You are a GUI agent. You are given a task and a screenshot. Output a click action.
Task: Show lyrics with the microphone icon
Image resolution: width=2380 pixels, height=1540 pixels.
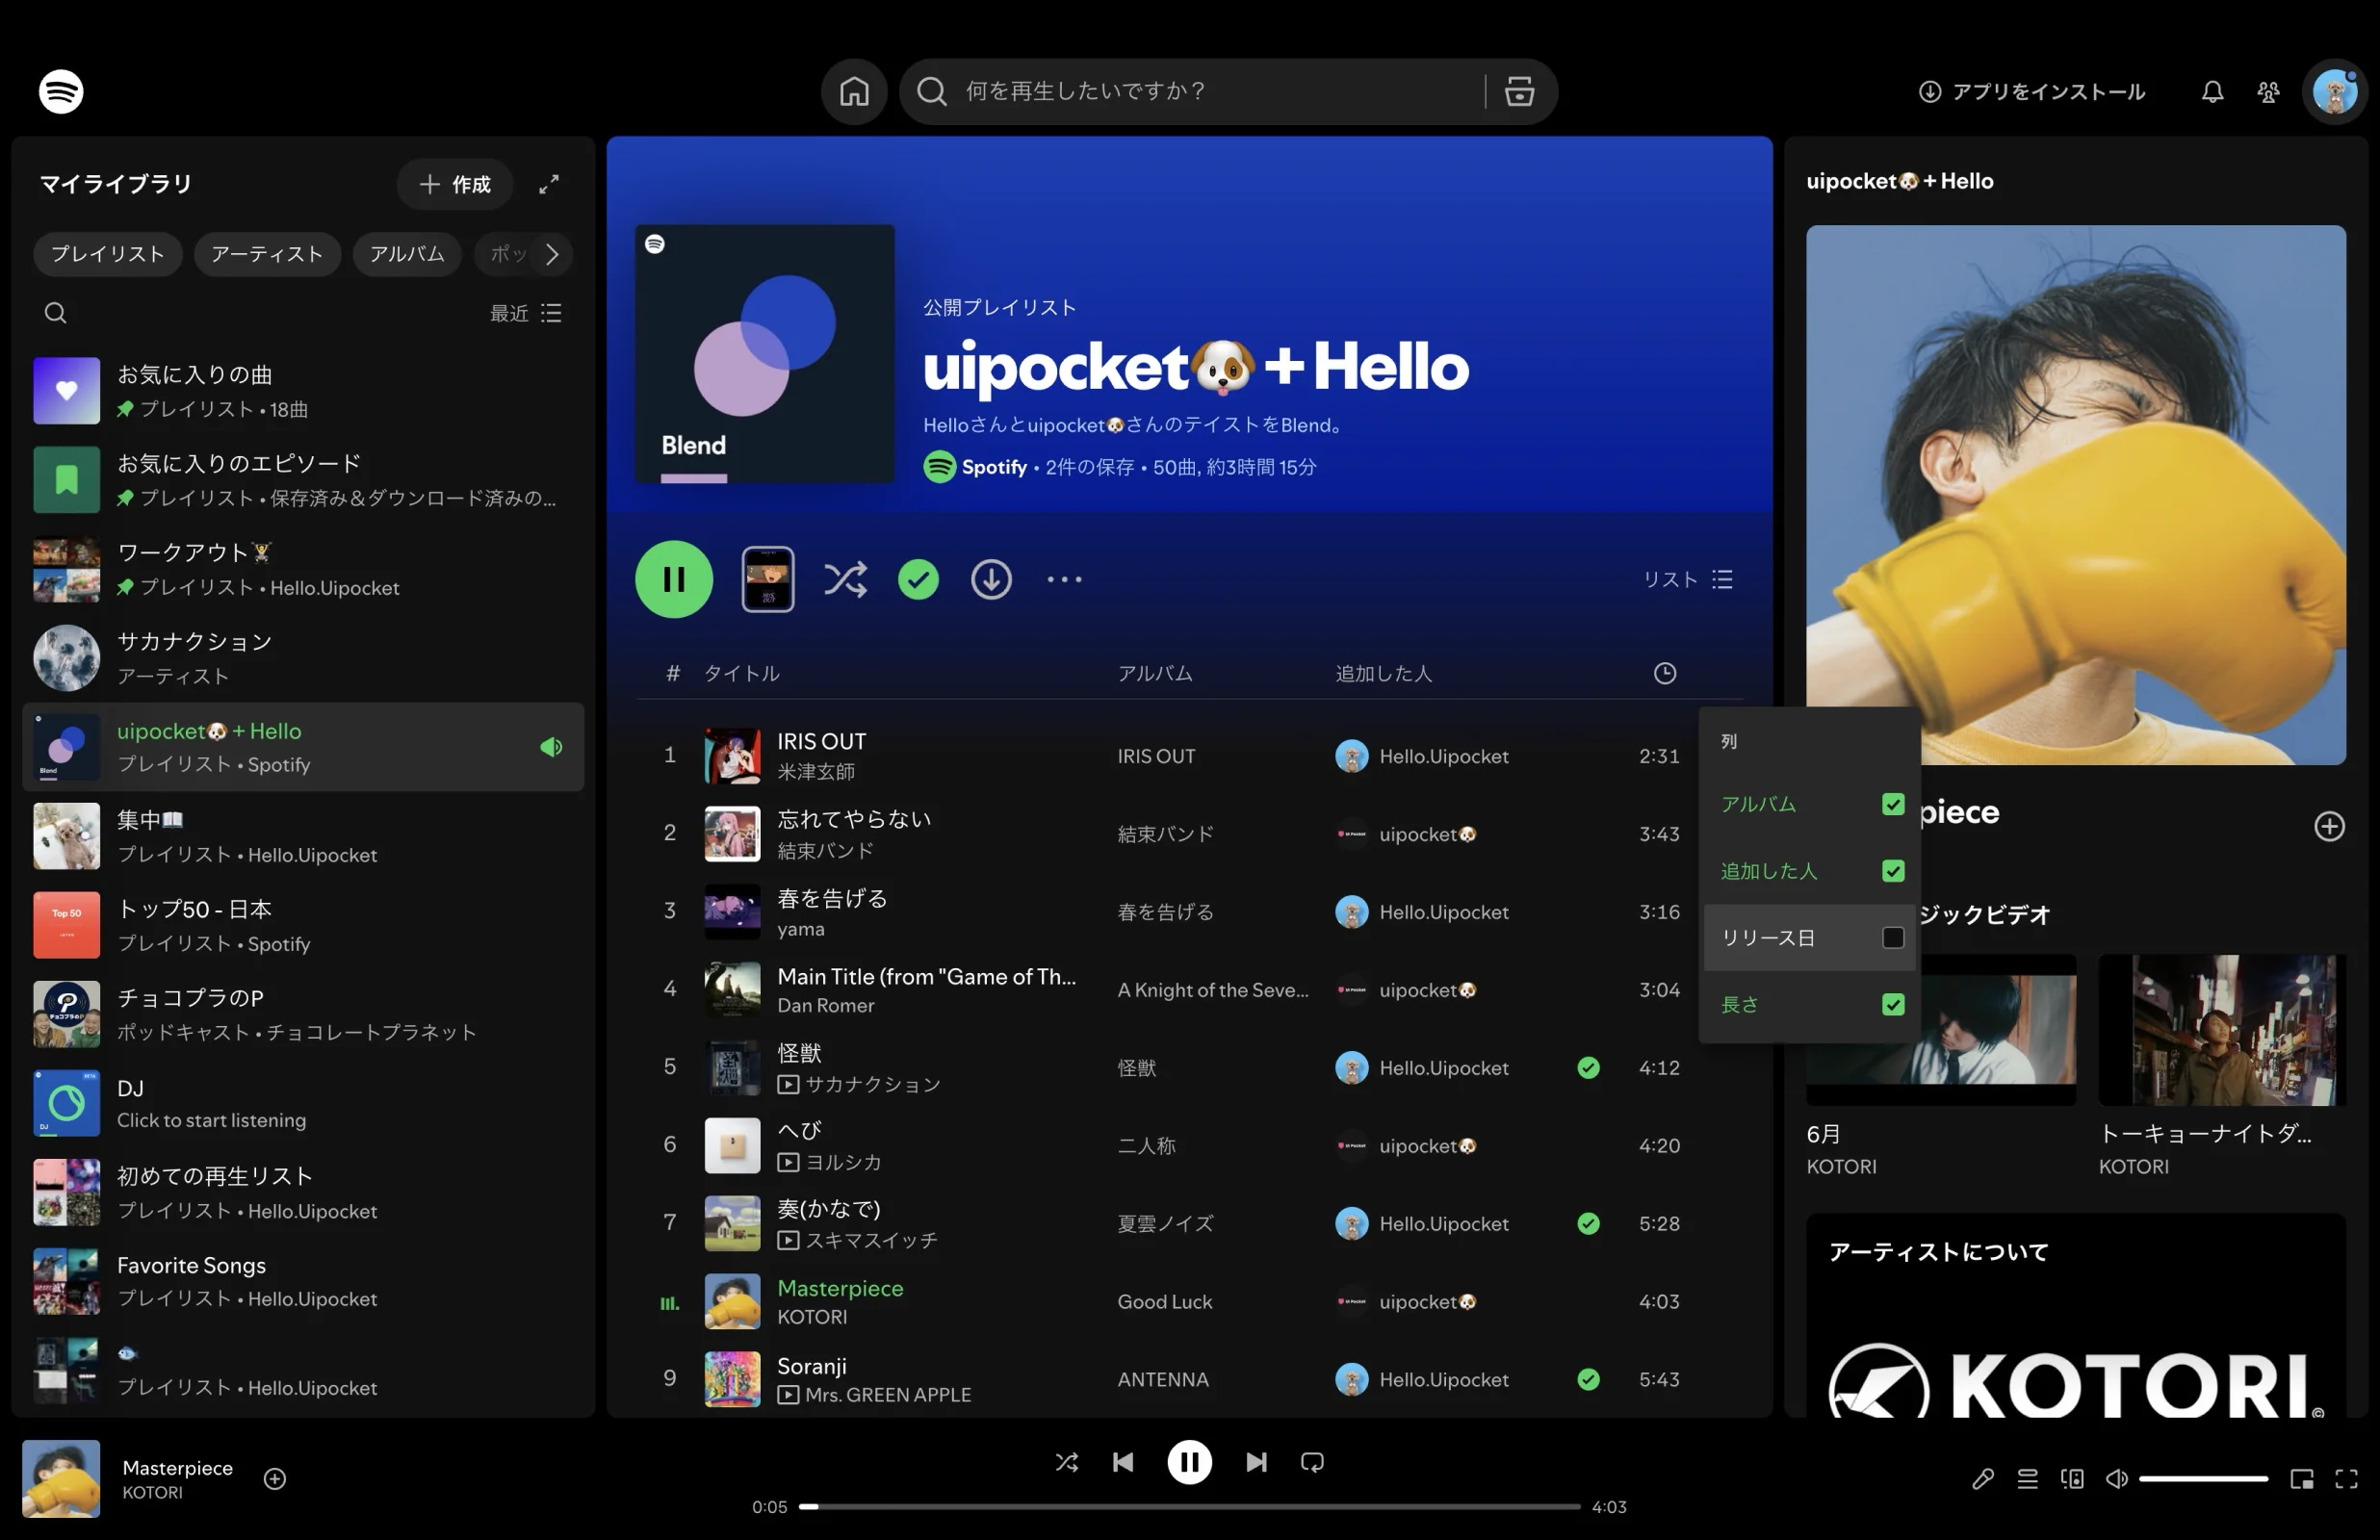pyautogui.click(x=1983, y=1478)
